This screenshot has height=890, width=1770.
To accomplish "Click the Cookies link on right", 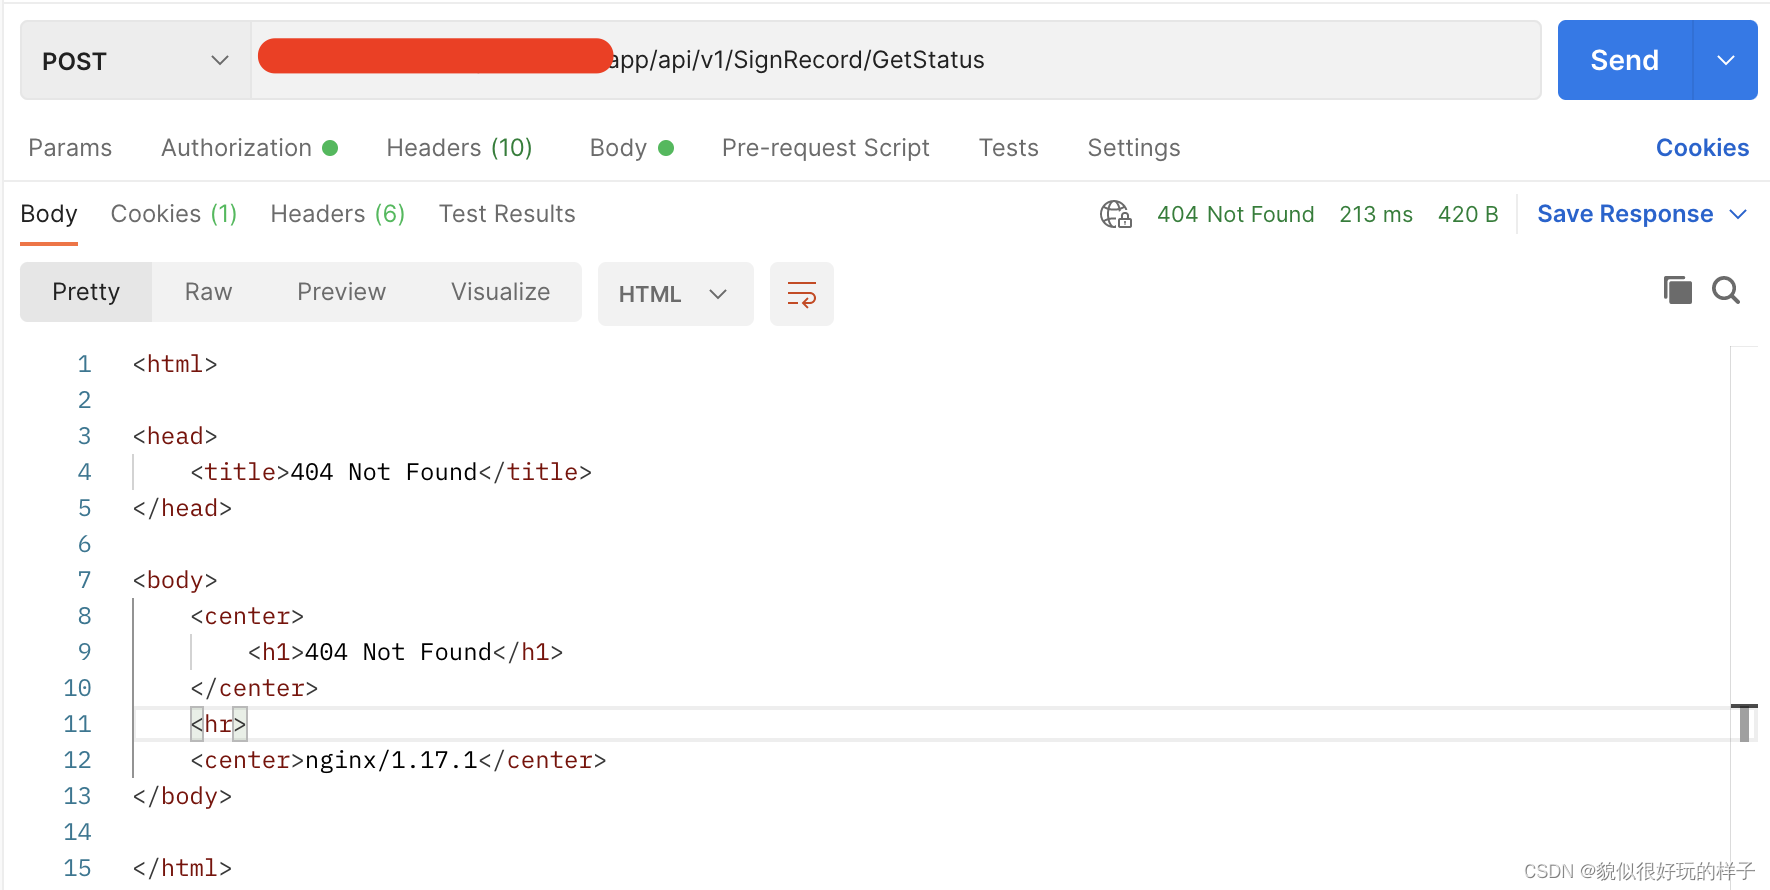I will click(1702, 148).
